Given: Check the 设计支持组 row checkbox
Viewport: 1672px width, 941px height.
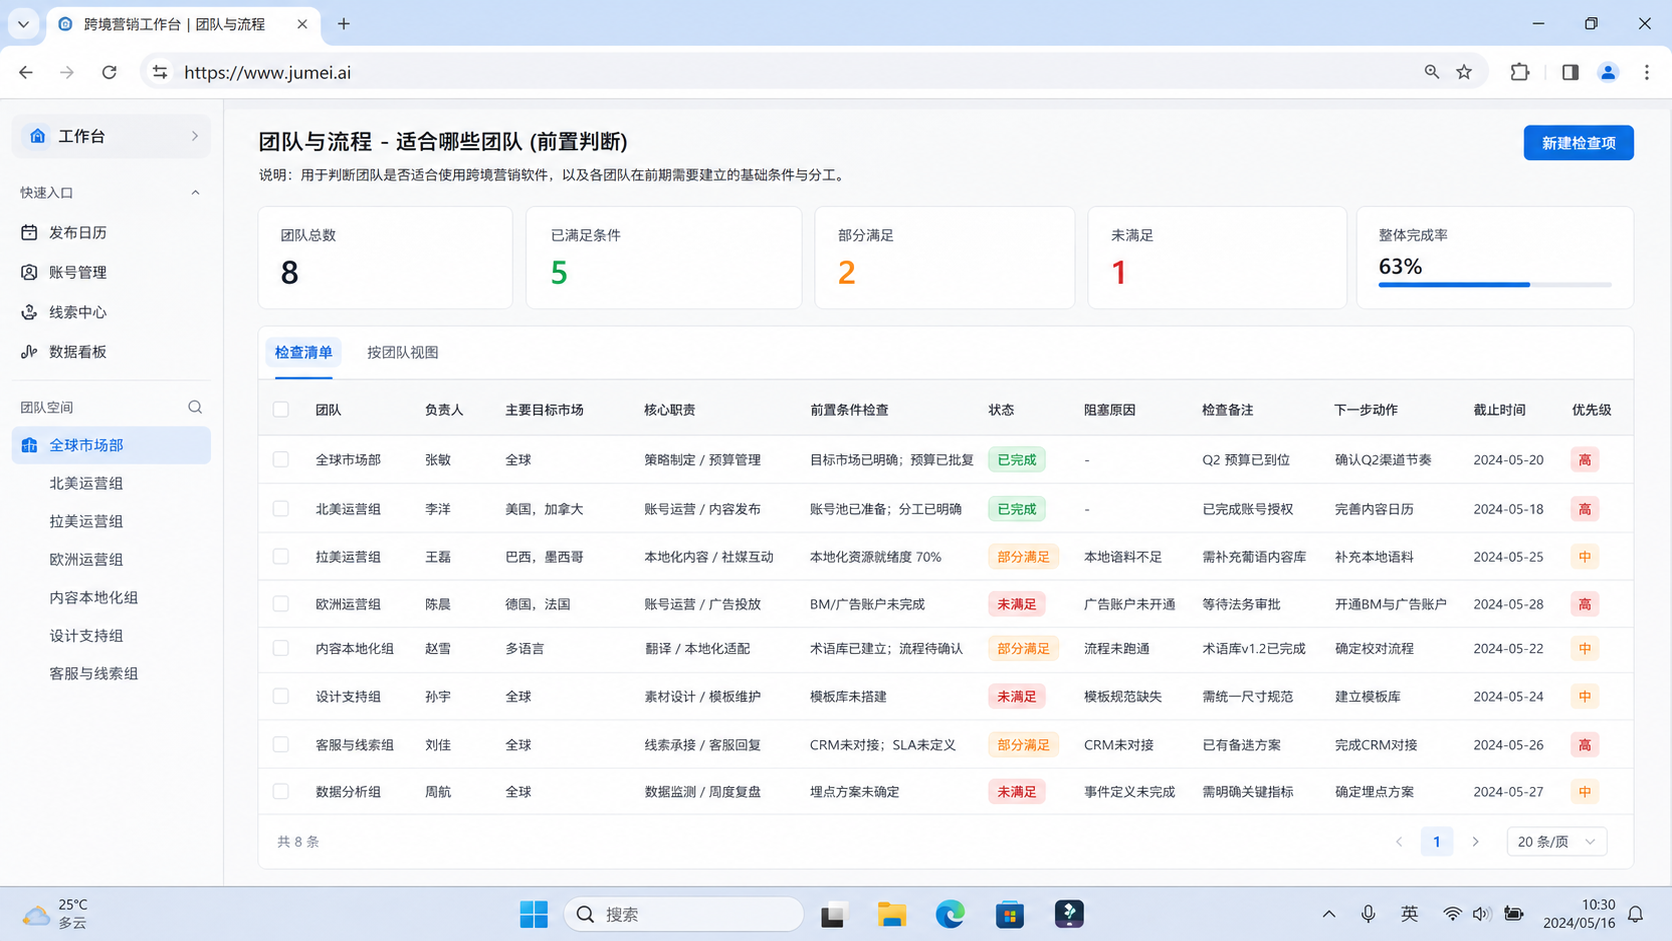Looking at the screenshot, I should (281, 696).
